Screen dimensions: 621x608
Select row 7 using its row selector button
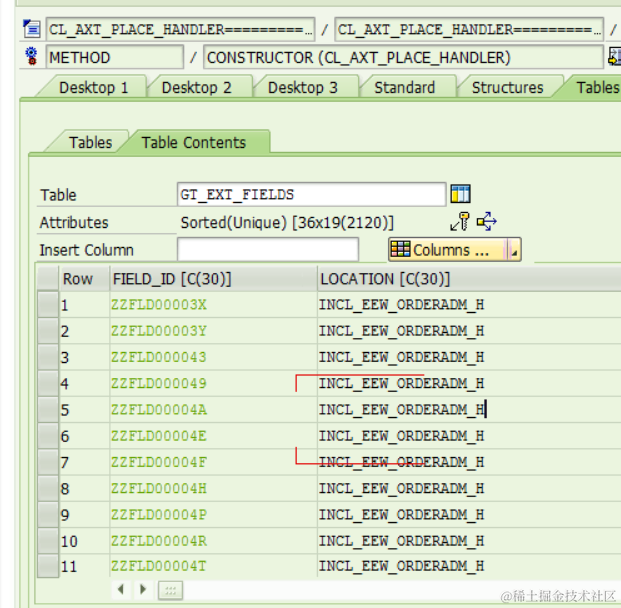point(48,462)
